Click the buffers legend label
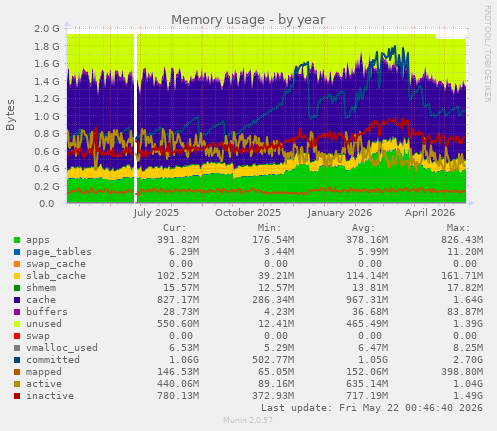Viewport: 497px width, 431px height. [47, 312]
